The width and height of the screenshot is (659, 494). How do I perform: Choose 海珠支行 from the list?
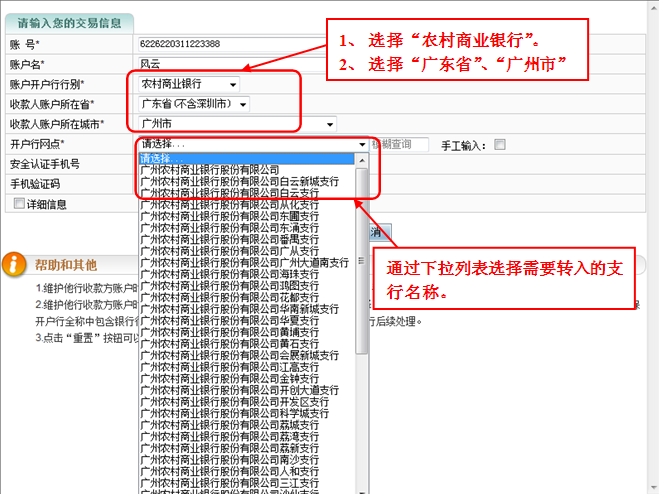click(247, 274)
